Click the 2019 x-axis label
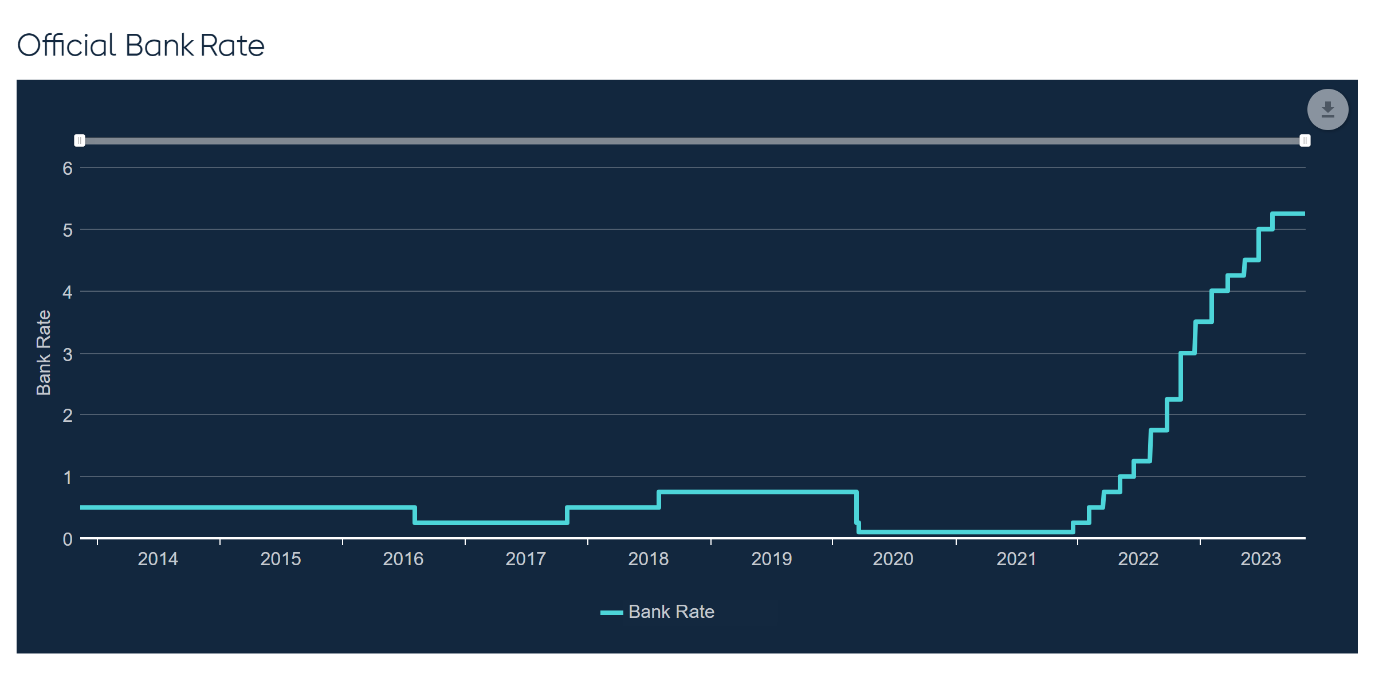The height and width of the screenshot is (684, 1375). [771, 559]
